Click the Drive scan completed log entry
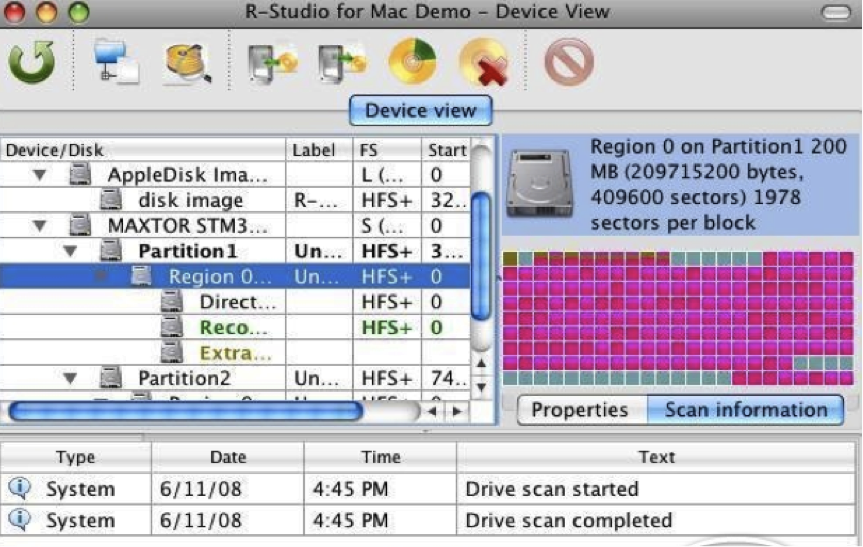This screenshot has width=863, height=547. pos(568,520)
